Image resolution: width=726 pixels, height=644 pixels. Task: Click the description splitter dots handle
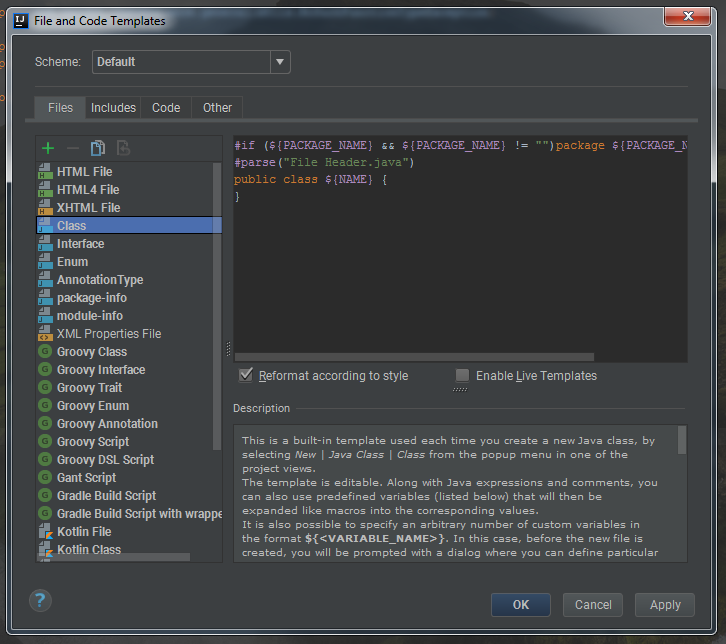point(460,389)
